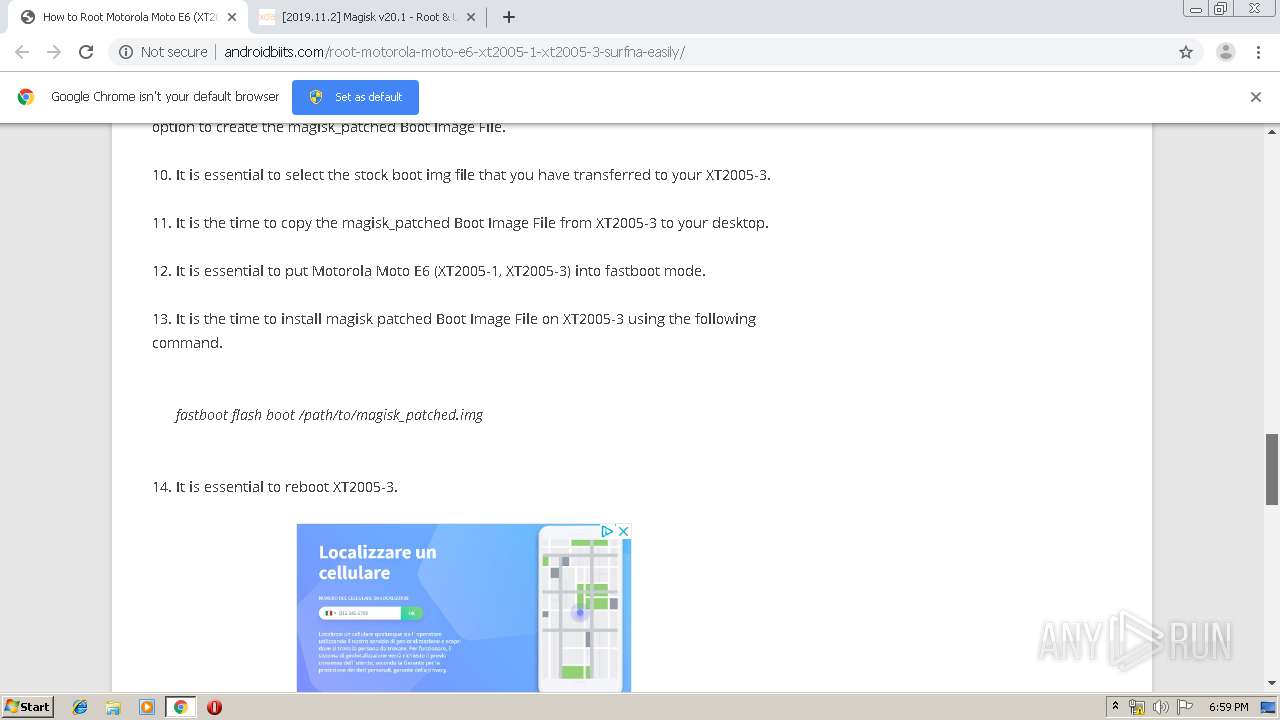Click the address bar URL
This screenshot has width=1280, height=720.
(x=454, y=52)
